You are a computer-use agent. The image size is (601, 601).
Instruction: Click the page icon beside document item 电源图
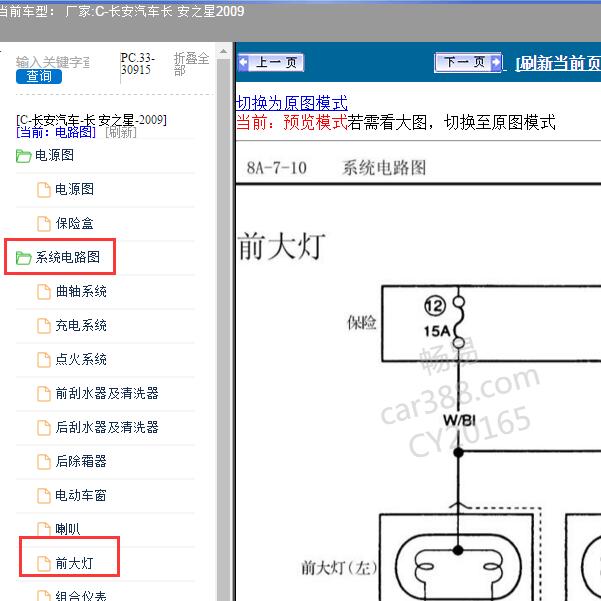44,190
